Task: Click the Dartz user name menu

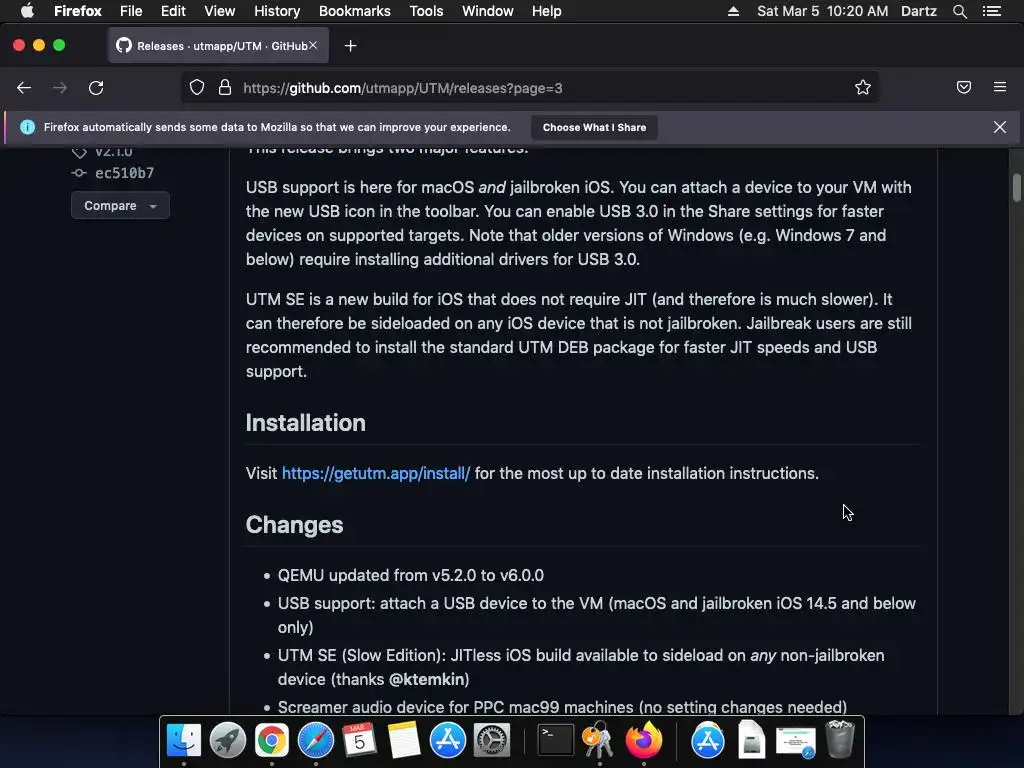Action: 918,11
